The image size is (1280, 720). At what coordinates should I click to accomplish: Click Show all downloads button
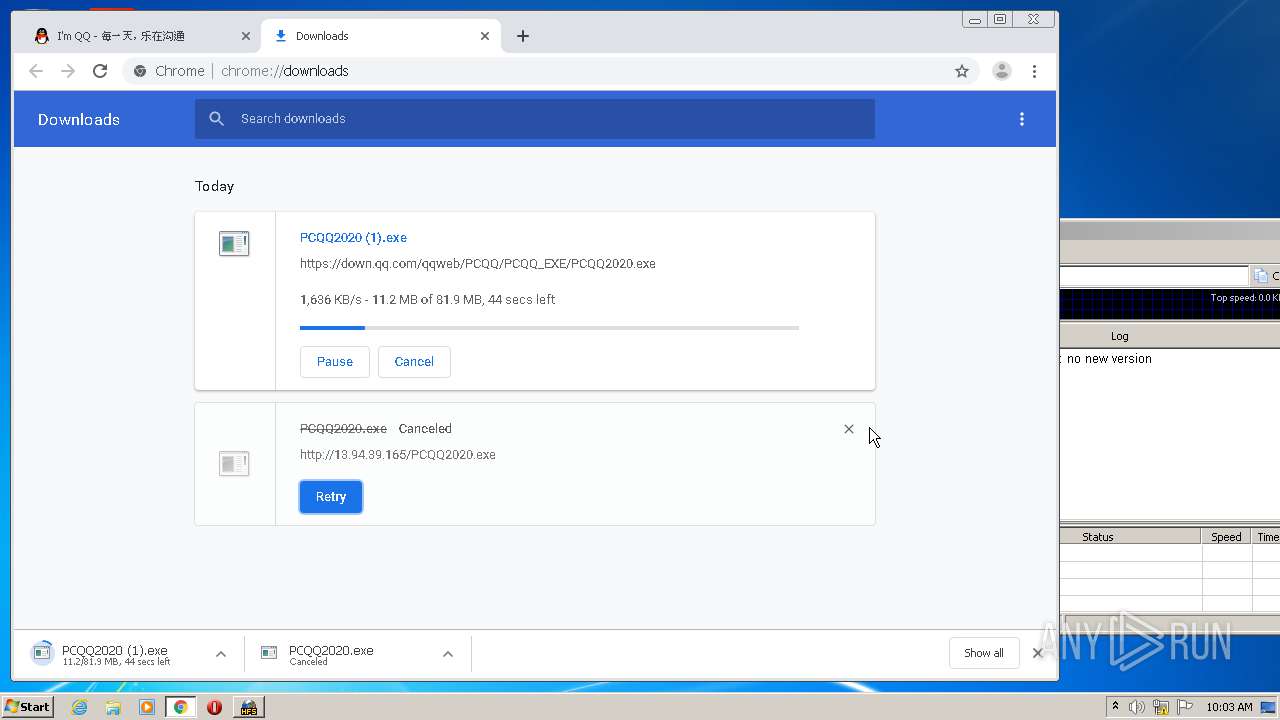pos(984,653)
